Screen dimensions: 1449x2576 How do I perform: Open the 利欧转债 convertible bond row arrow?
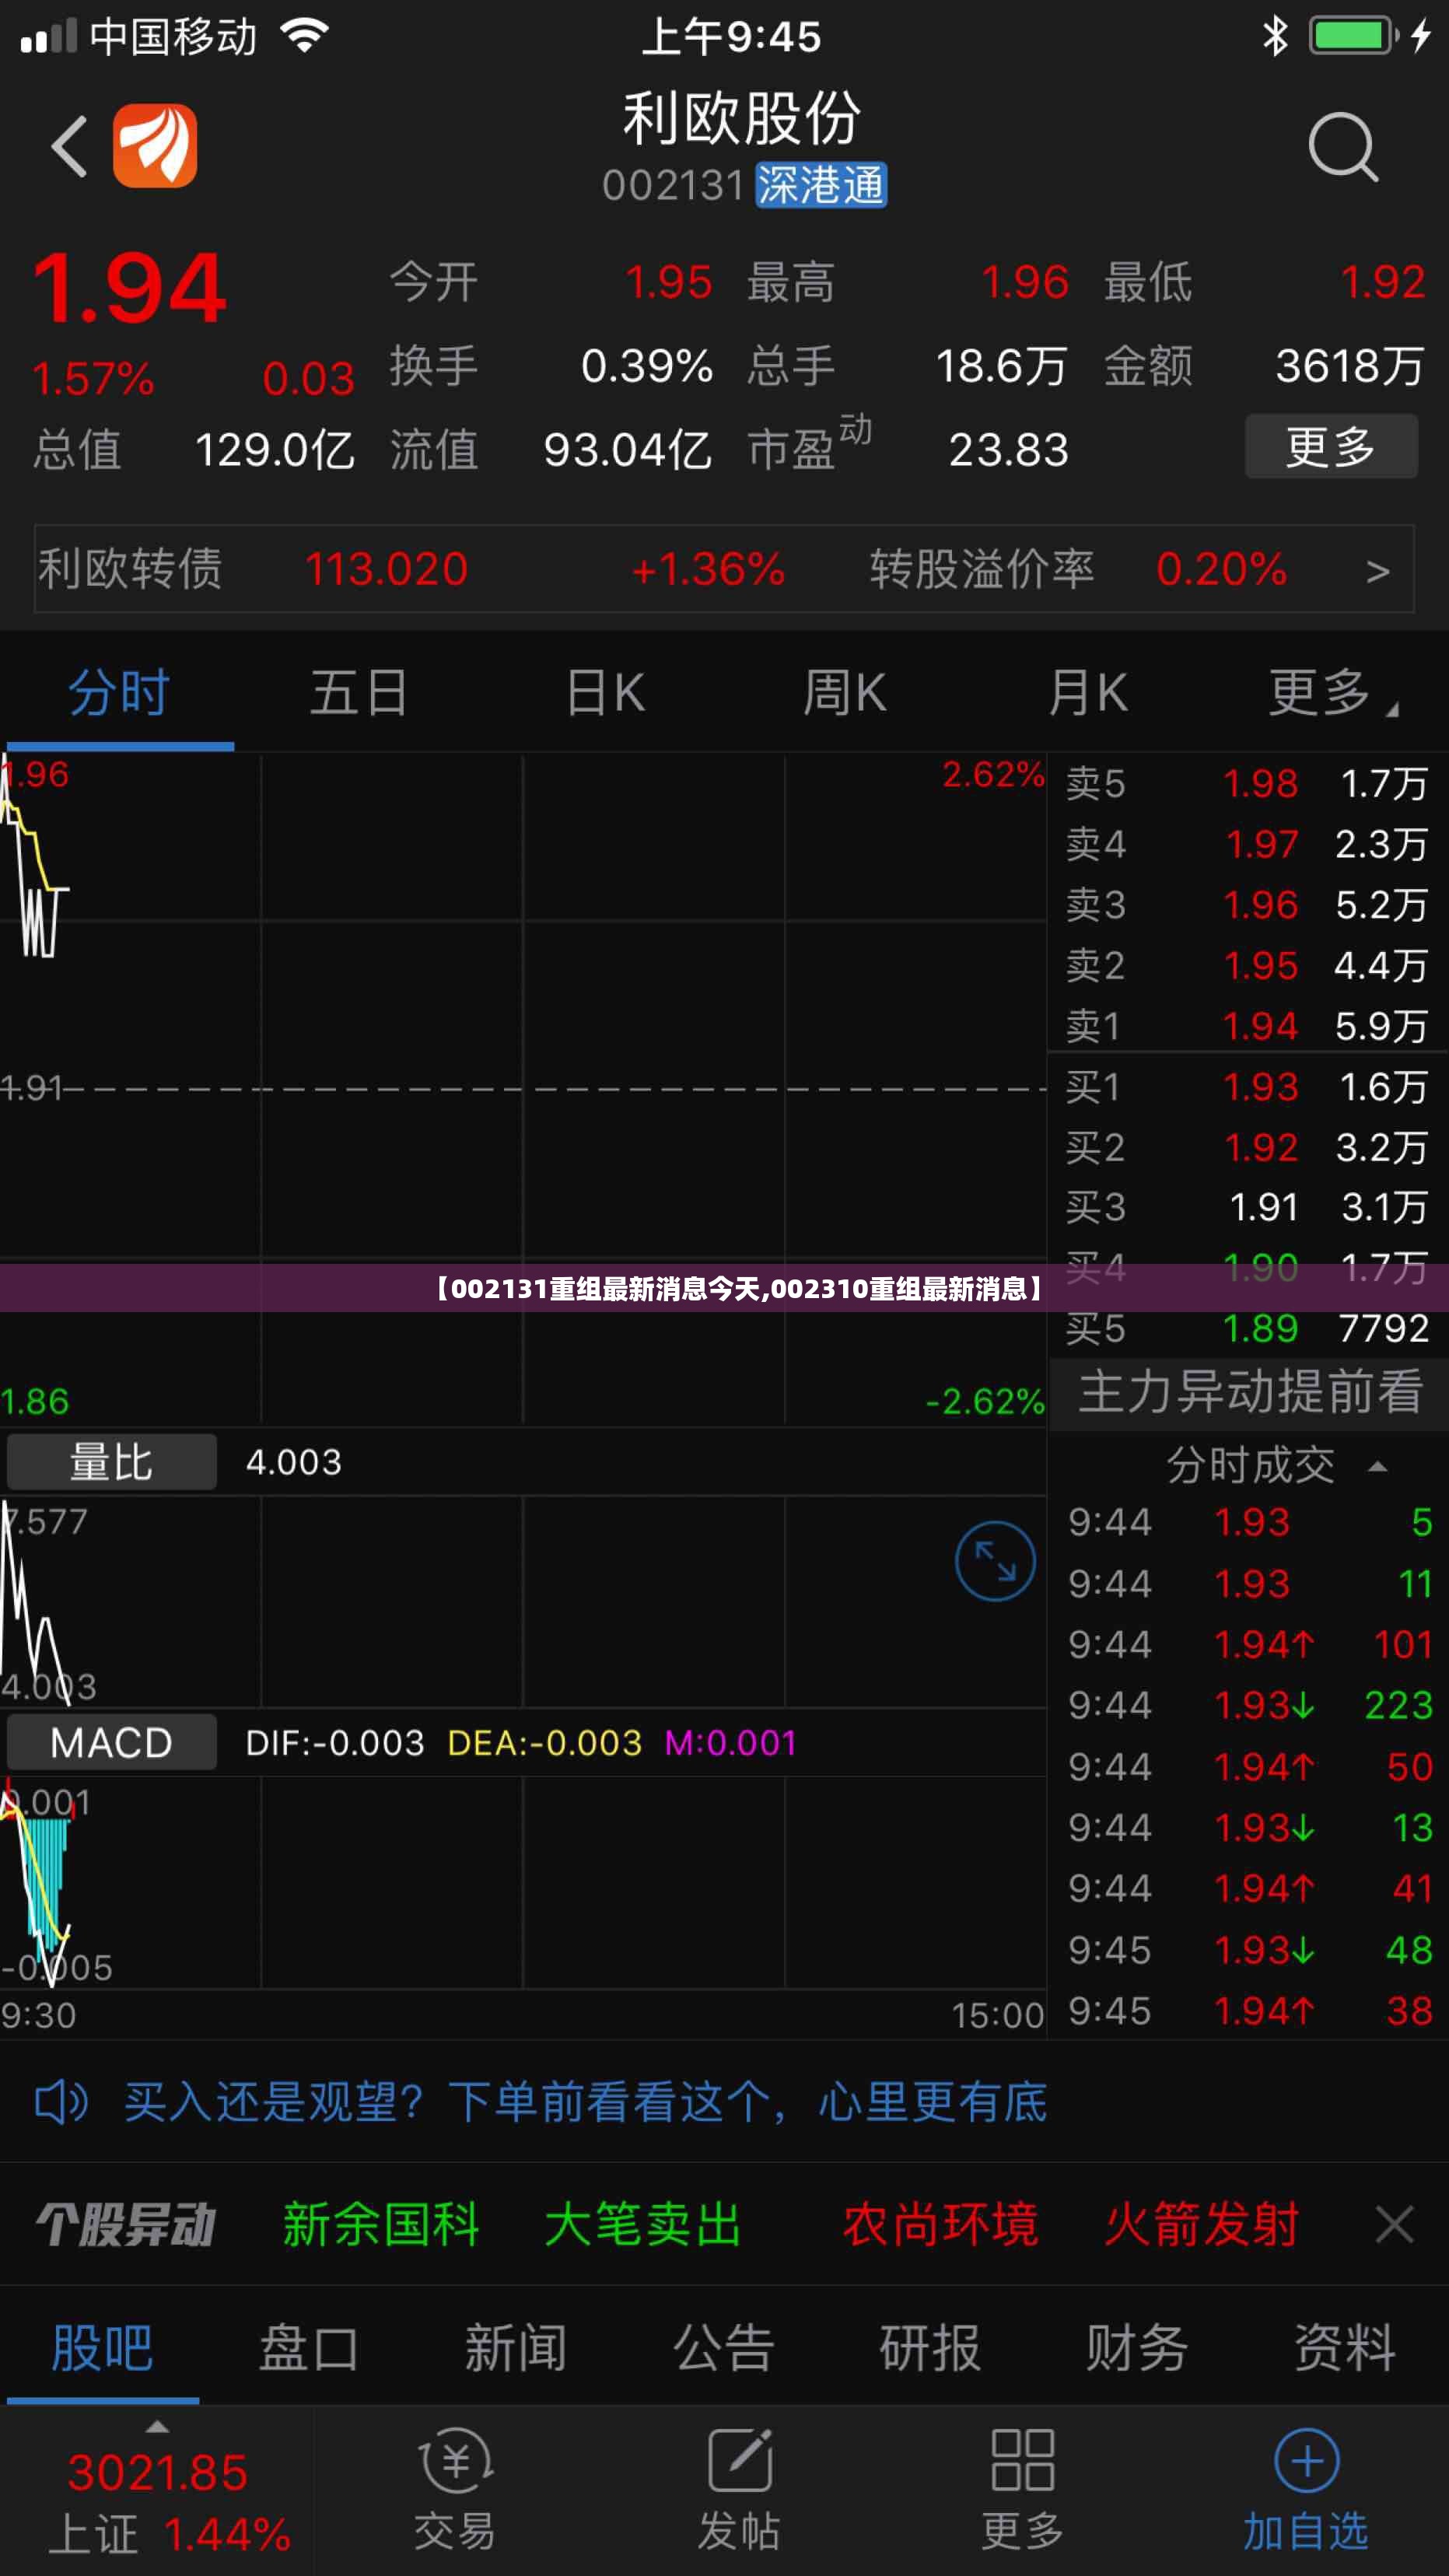click(1378, 571)
